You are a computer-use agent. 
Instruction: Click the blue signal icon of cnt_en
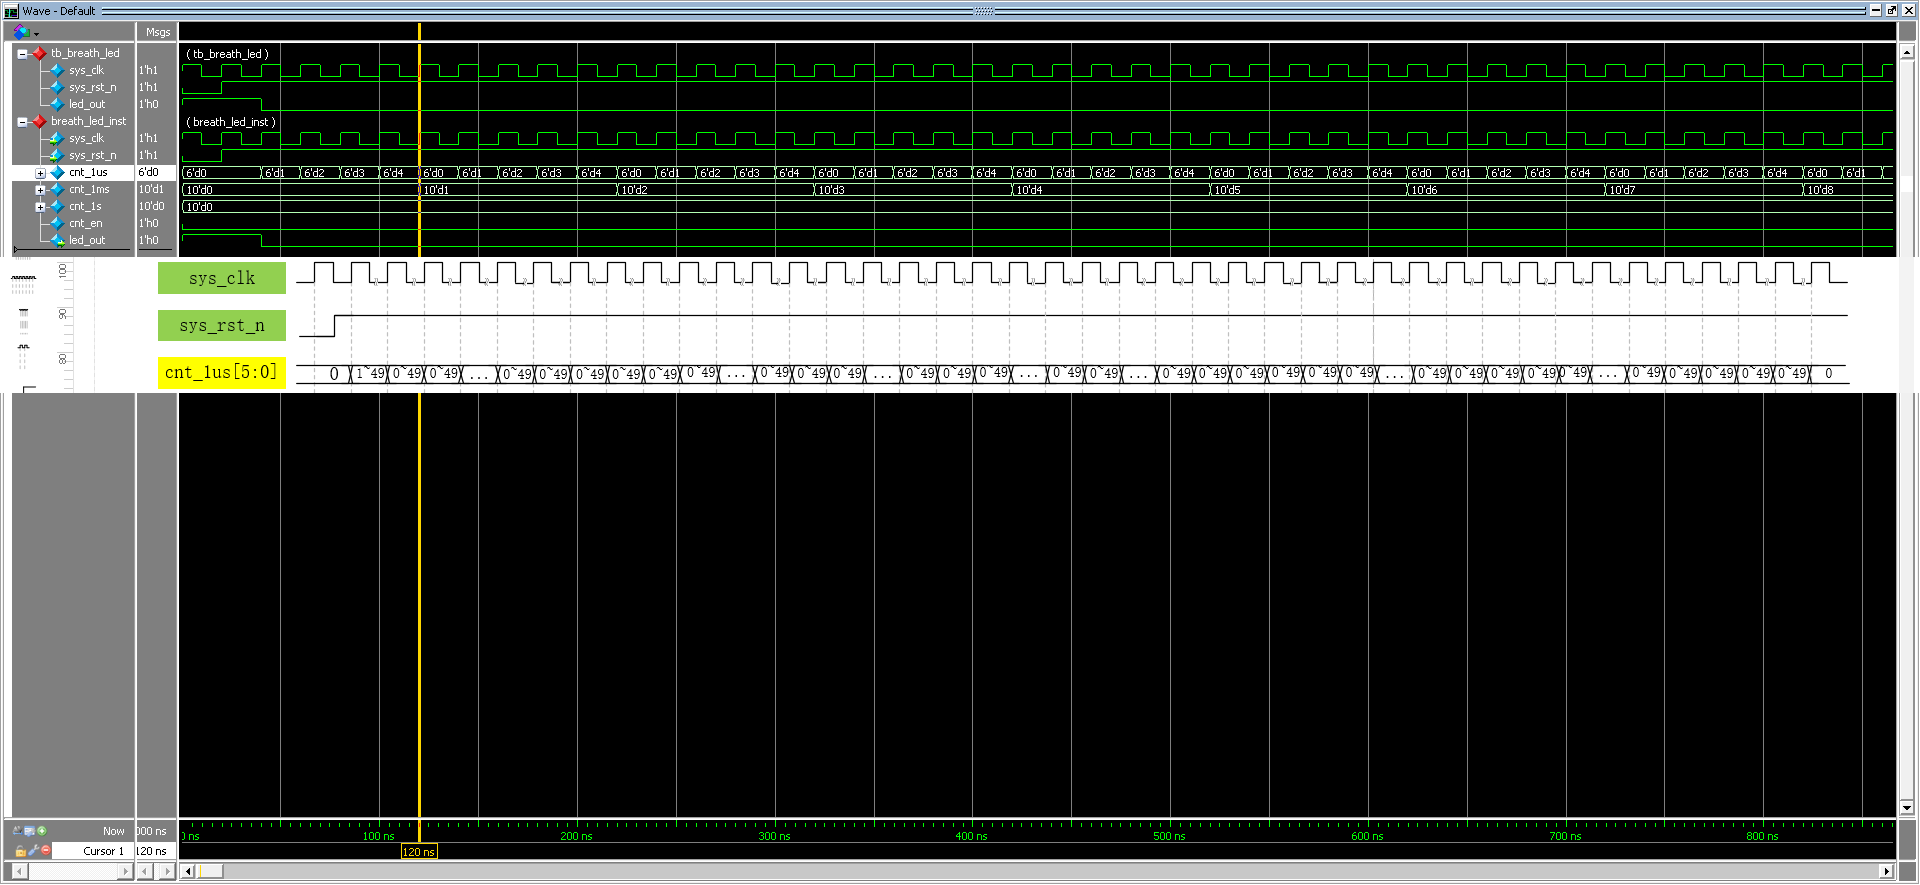(x=58, y=223)
